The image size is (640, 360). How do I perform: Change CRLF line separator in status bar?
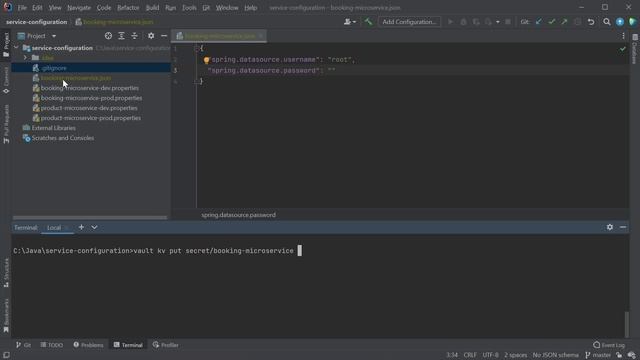470,355
